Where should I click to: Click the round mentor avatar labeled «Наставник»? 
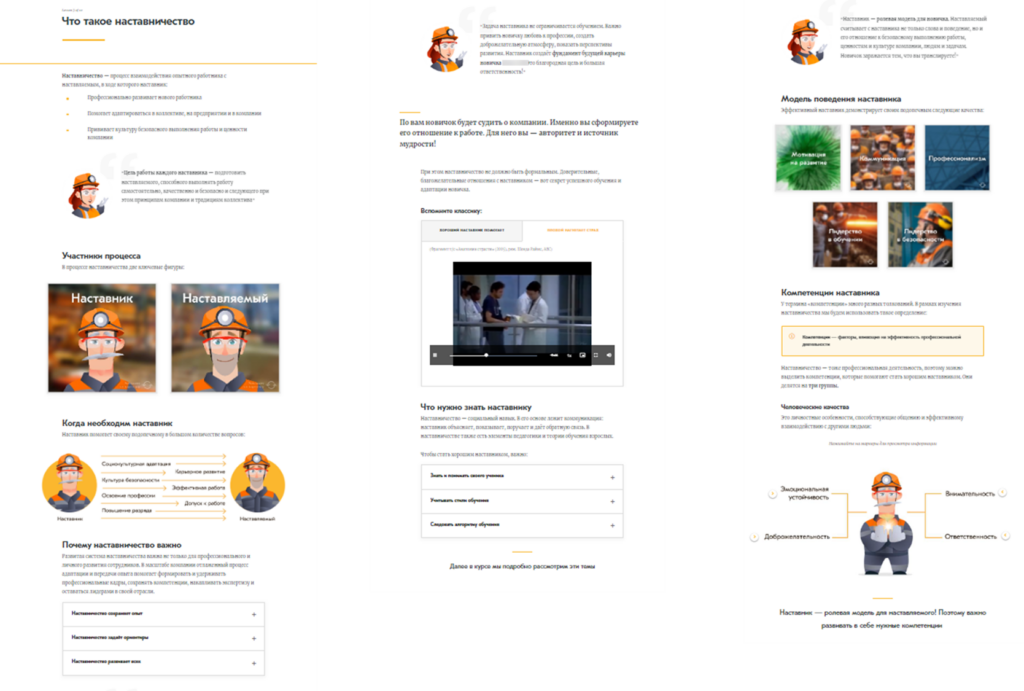tap(69, 484)
